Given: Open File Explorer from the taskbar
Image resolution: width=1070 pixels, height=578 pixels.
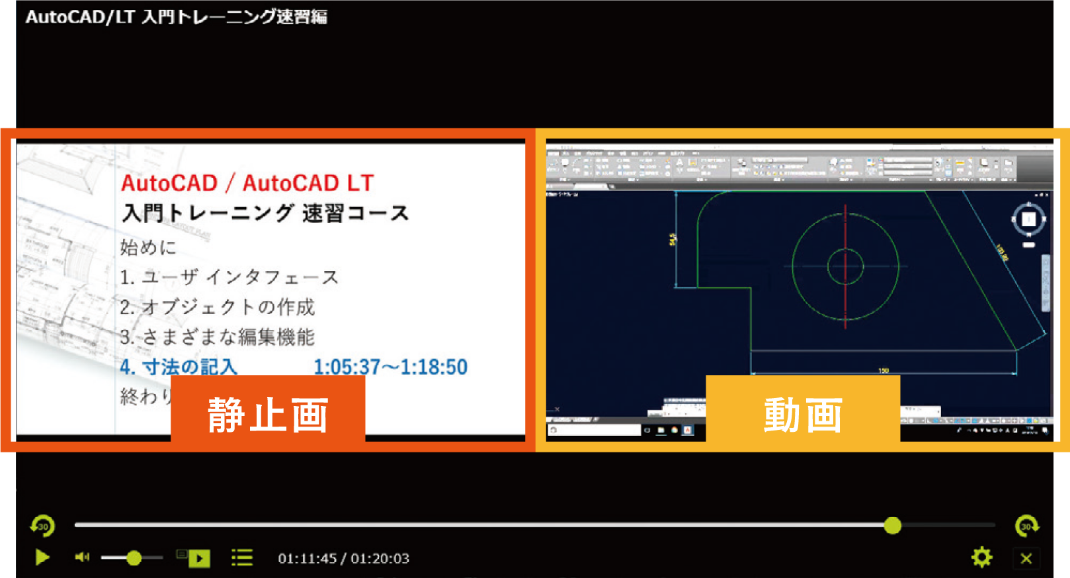Looking at the screenshot, I should click(x=661, y=431).
